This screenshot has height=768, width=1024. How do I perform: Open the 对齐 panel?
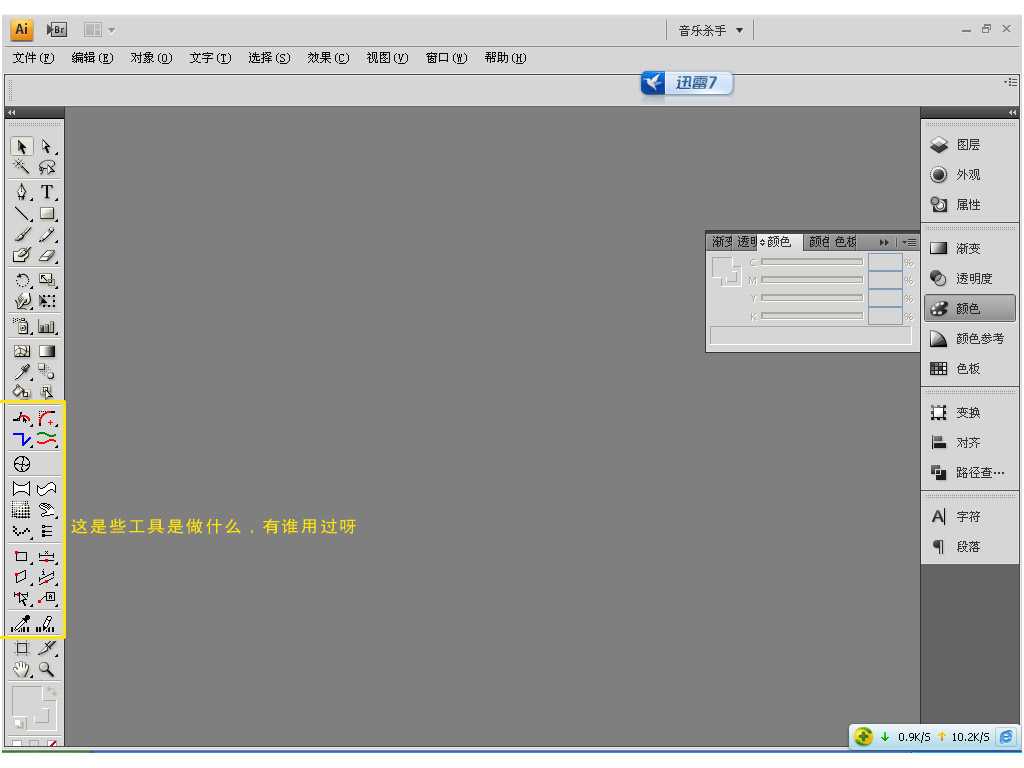[969, 442]
